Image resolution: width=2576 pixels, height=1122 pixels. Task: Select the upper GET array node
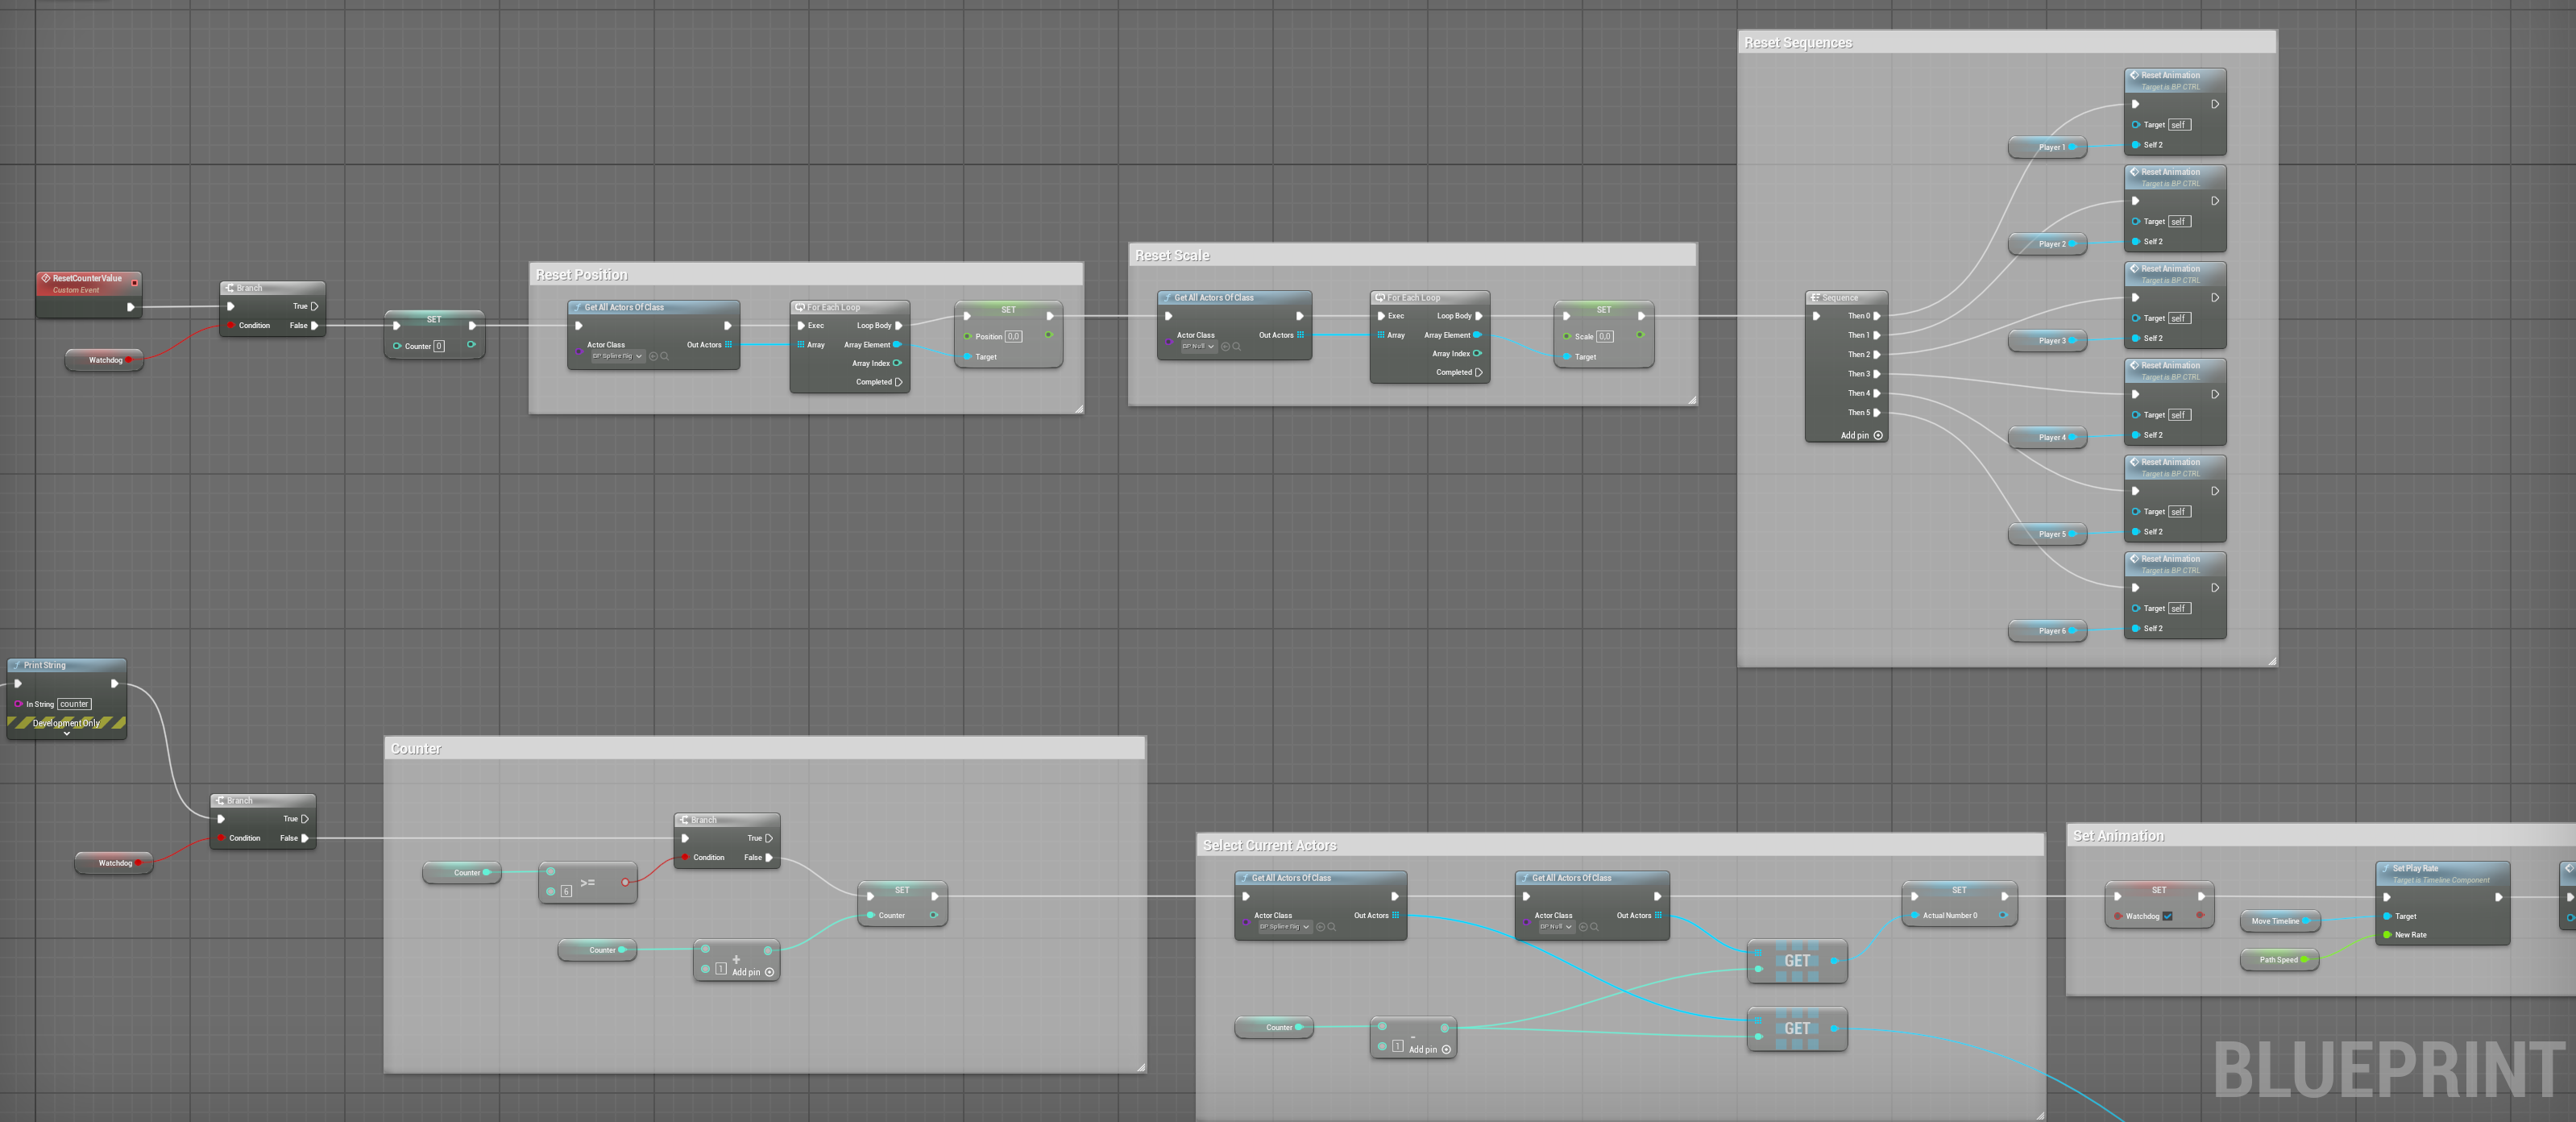(x=1797, y=961)
